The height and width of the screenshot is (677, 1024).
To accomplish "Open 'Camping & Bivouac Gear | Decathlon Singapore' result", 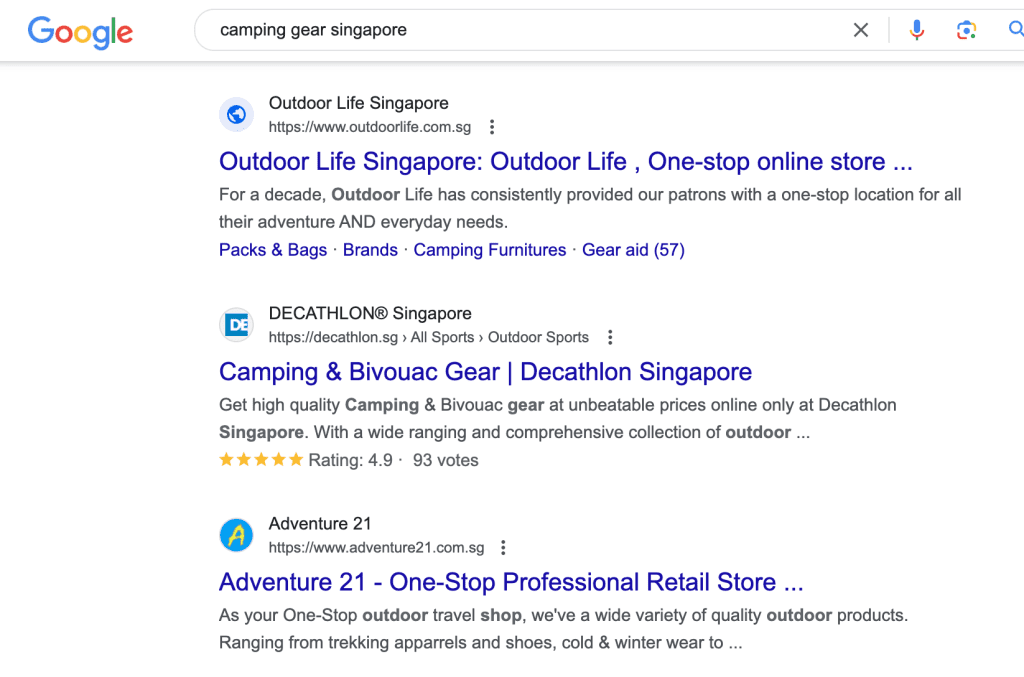I will 485,371.
